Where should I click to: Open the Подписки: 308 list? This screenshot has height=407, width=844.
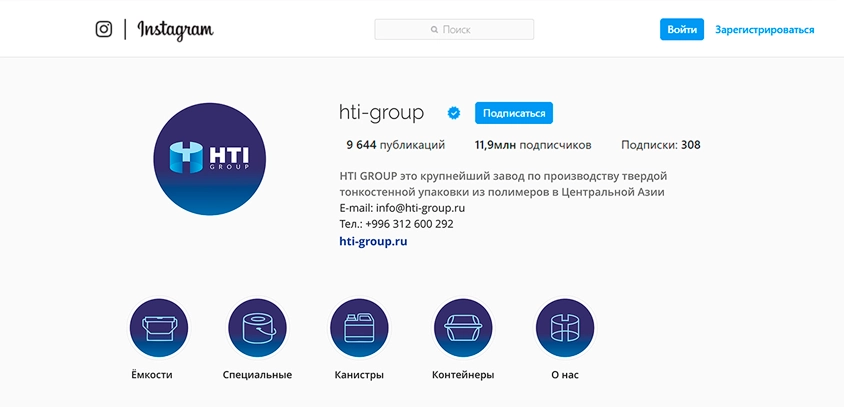coord(661,145)
